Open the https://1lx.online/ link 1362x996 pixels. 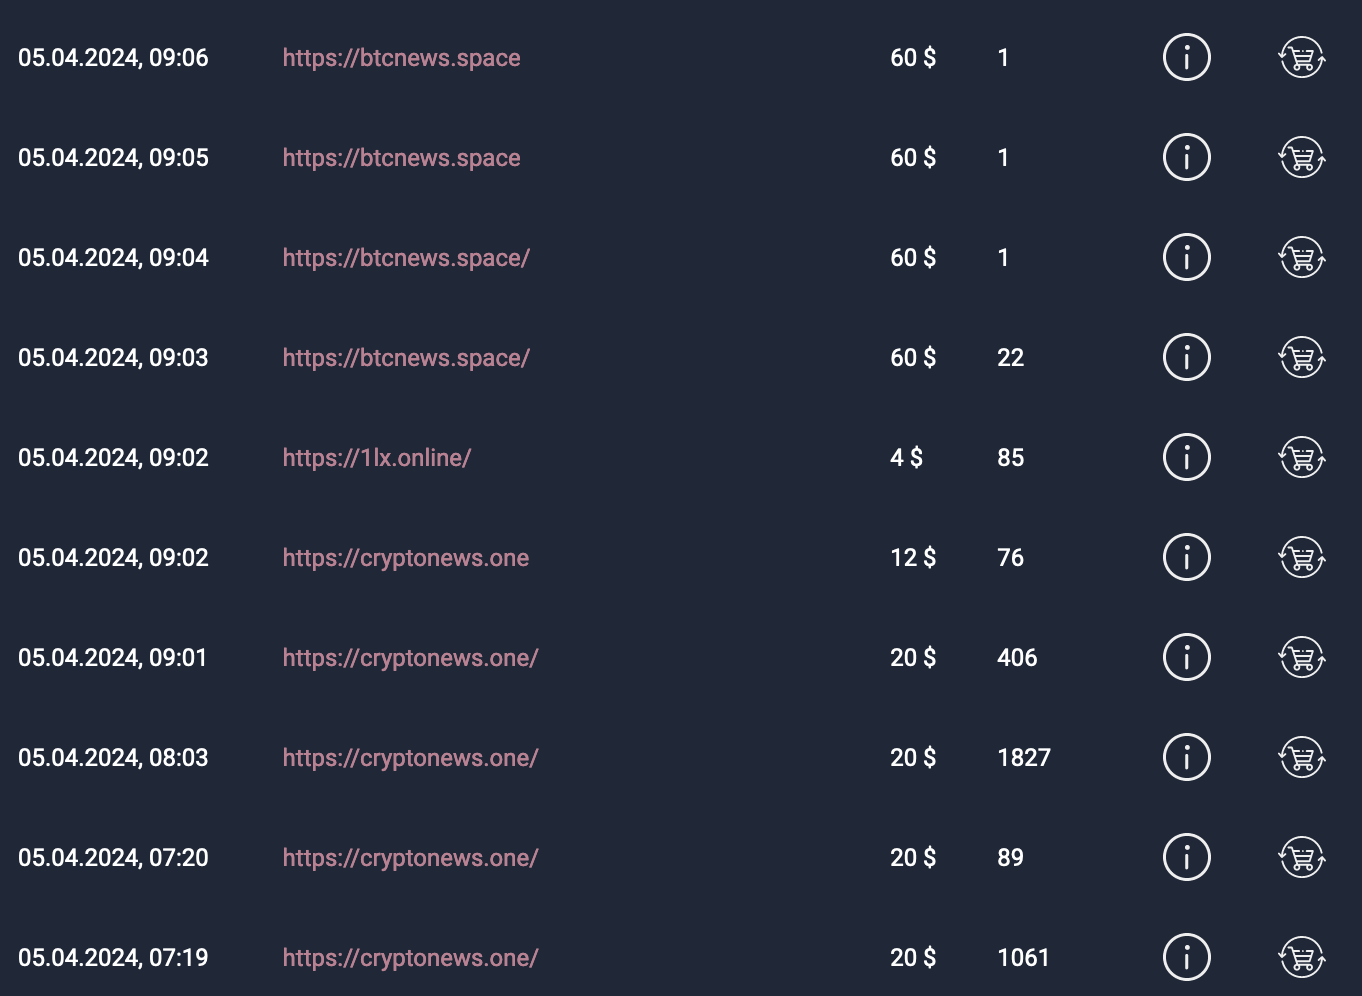click(377, 458)
